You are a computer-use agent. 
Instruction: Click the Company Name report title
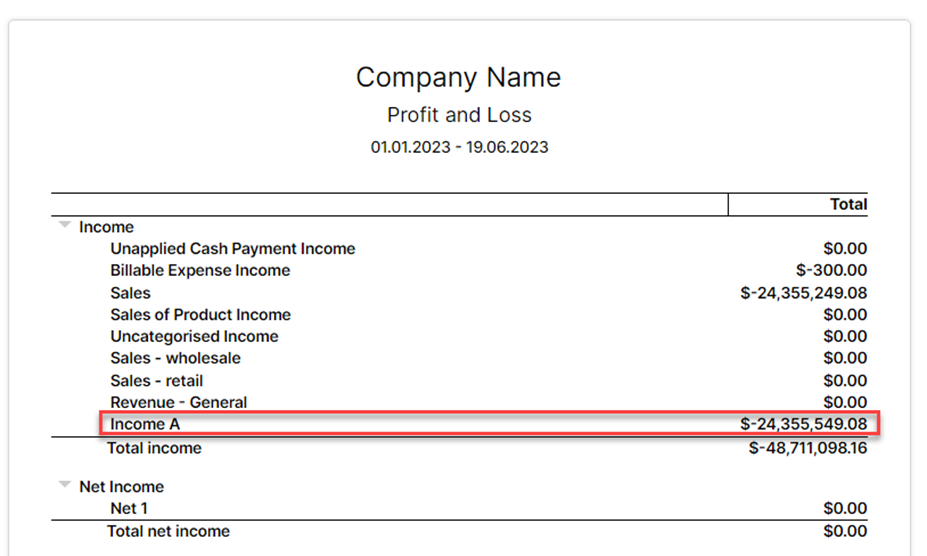pos(459,77)
